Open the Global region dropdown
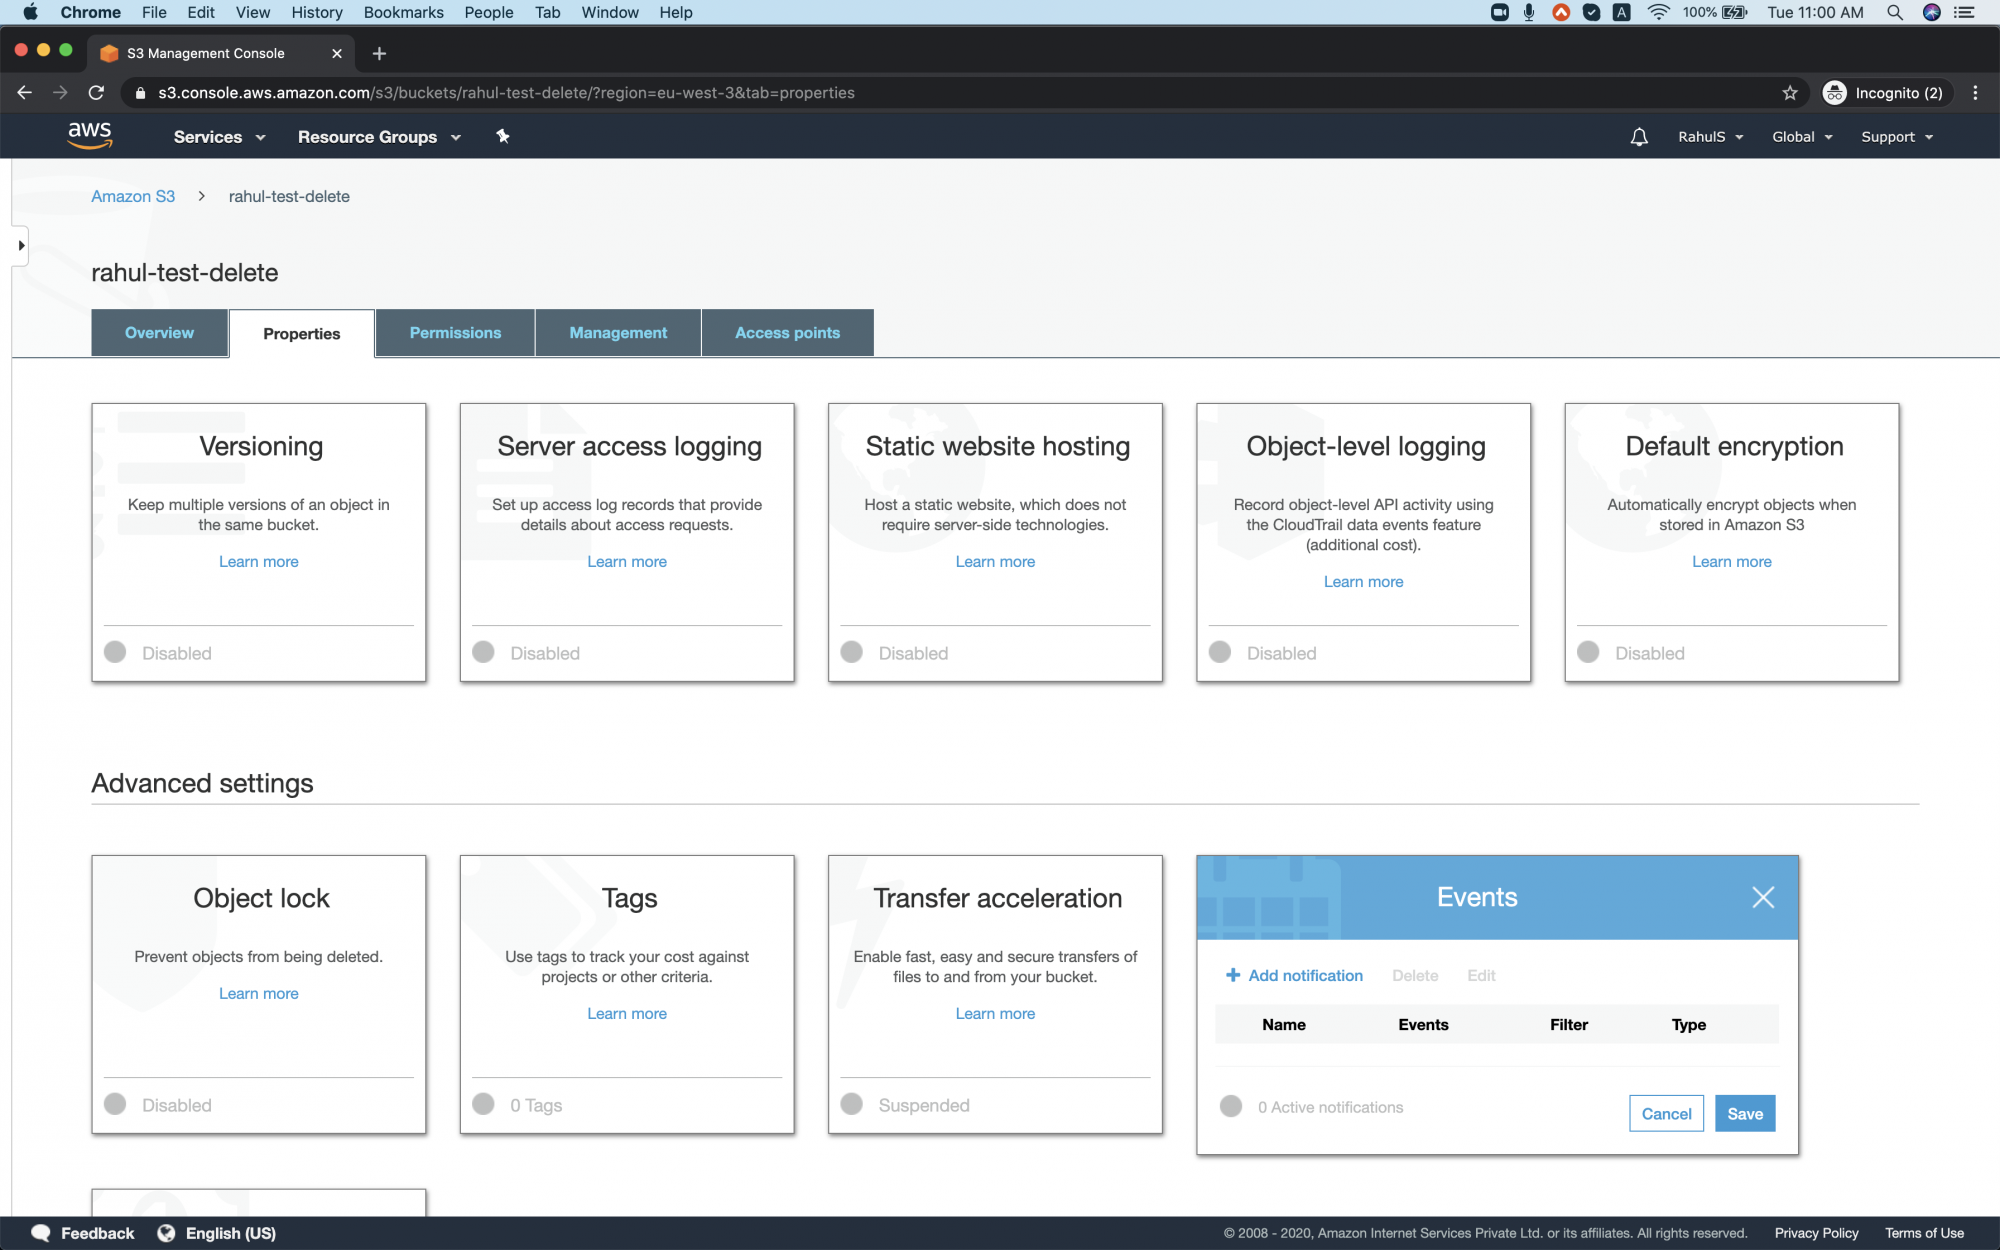This screenshot has height=1250, width=2000. 1800,136
